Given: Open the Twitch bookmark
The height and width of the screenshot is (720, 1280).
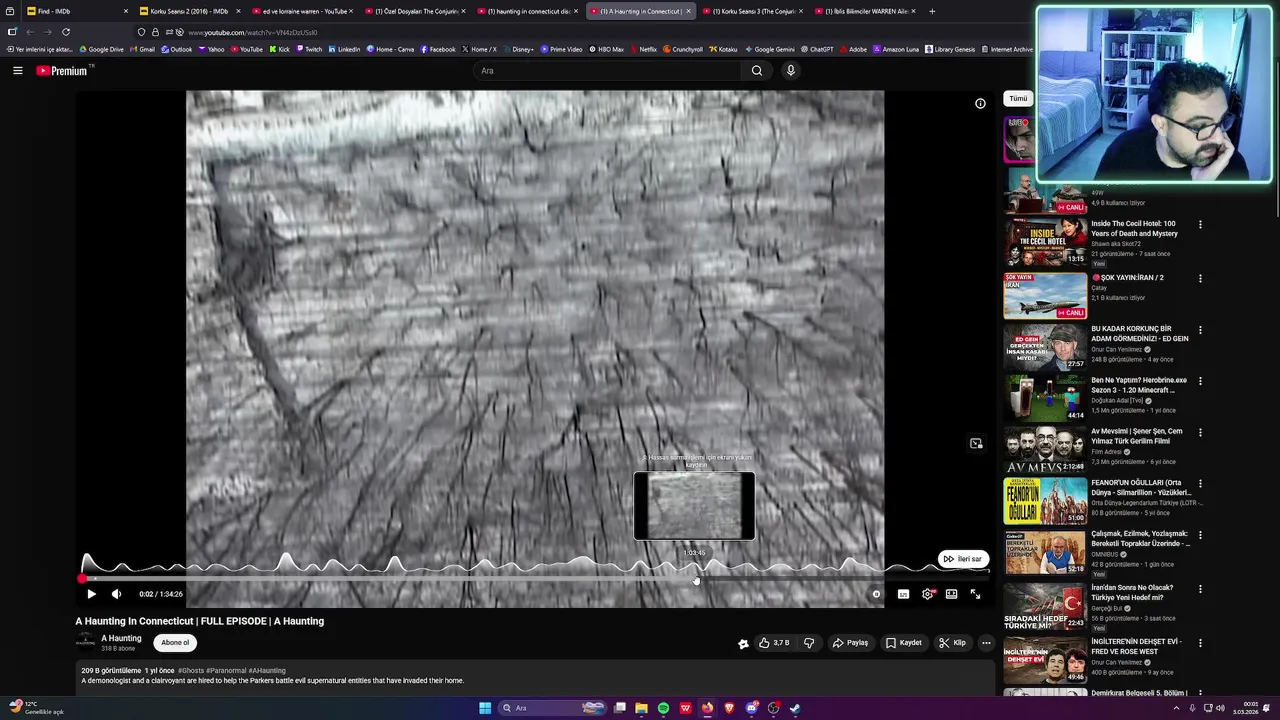Looking at the screenshot, I should (309, 49).
